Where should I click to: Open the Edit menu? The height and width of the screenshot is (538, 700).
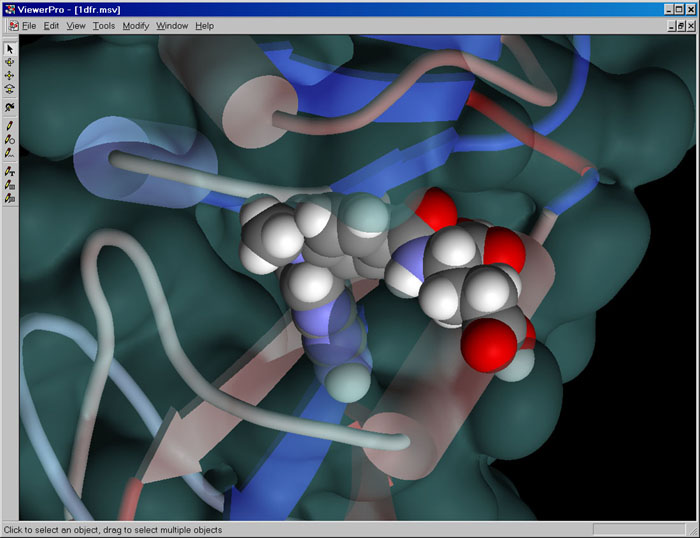pyautogui.click(x=51, y=26)
